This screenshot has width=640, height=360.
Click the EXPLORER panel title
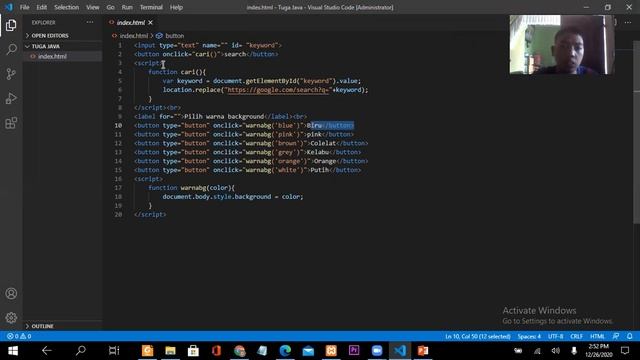tap(43, 22)
